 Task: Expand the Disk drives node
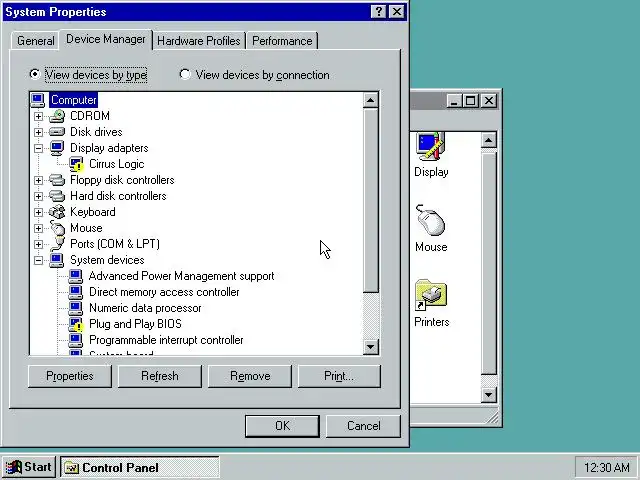pyautogui.click(x=38, y=132)
